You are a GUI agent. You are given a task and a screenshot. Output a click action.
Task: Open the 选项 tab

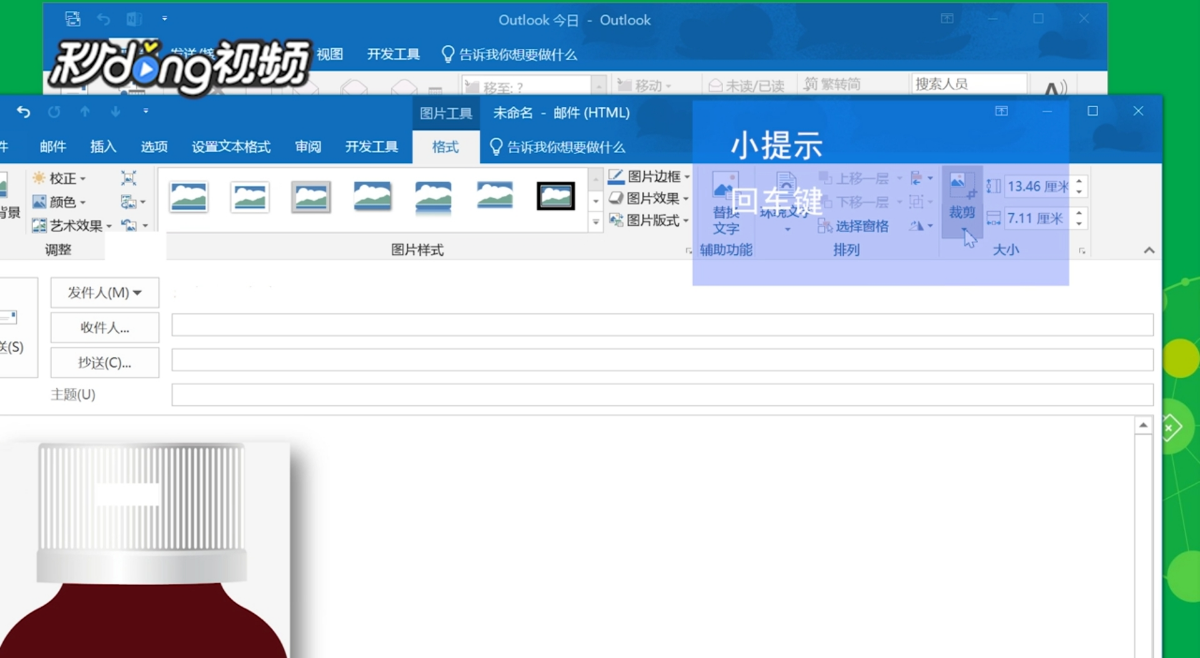[x=154, y=147]
